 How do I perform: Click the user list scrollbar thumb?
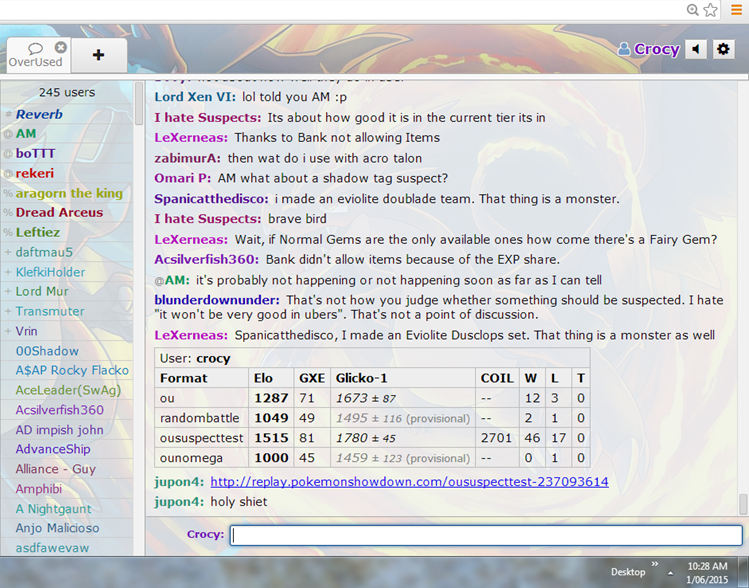(139, 102)
